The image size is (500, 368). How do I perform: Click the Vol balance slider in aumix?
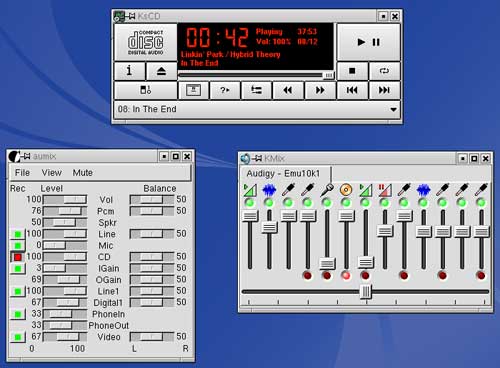pos(152,200)
